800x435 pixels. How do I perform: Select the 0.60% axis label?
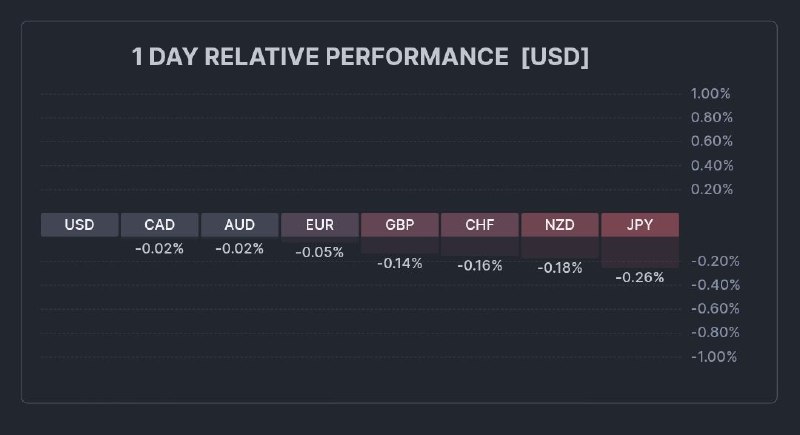pos(711,141)
